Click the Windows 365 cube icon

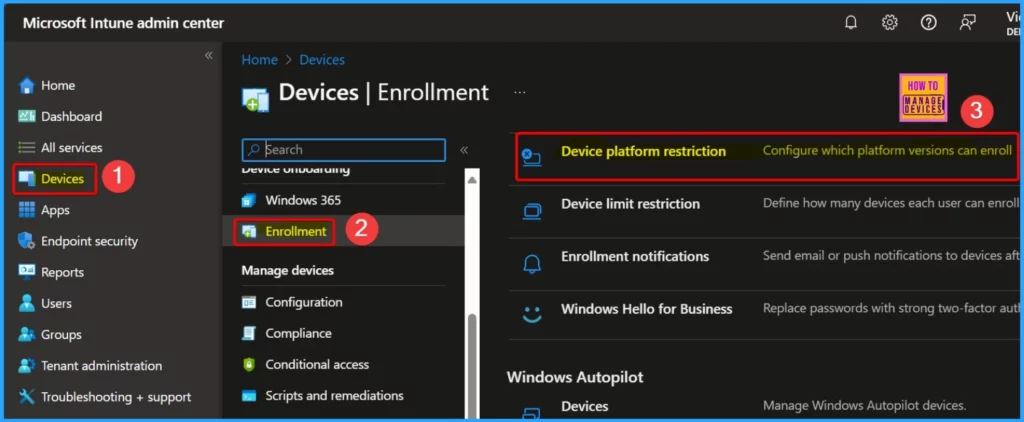click(x=249, y=200)
